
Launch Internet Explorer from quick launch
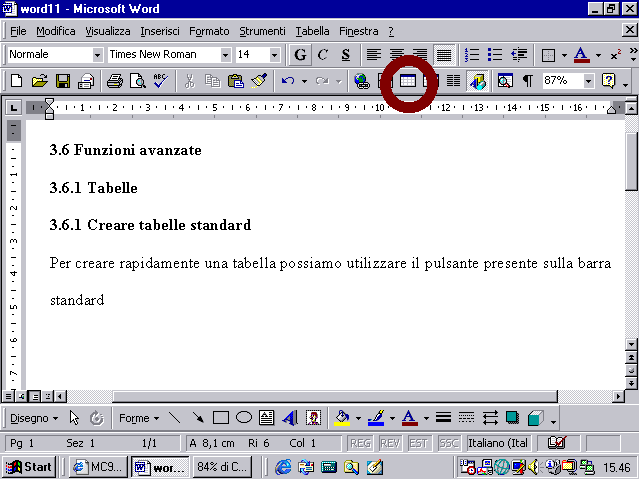[283, 467]
